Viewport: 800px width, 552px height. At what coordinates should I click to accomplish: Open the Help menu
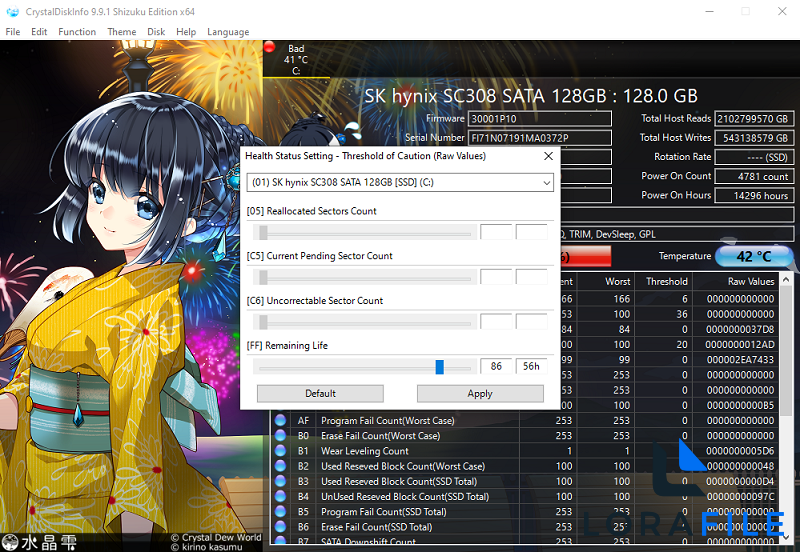coord(186,32)
